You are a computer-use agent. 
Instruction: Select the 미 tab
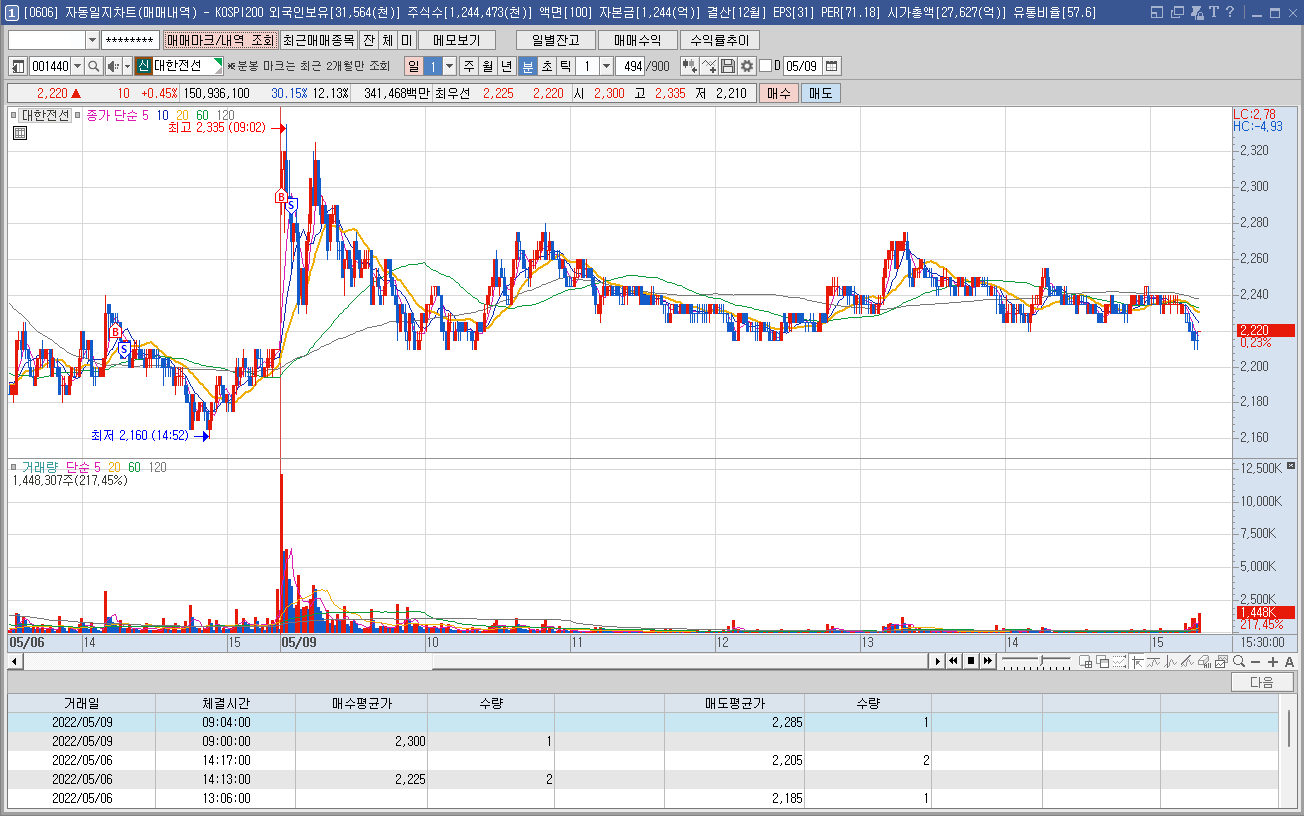[406, 40]
